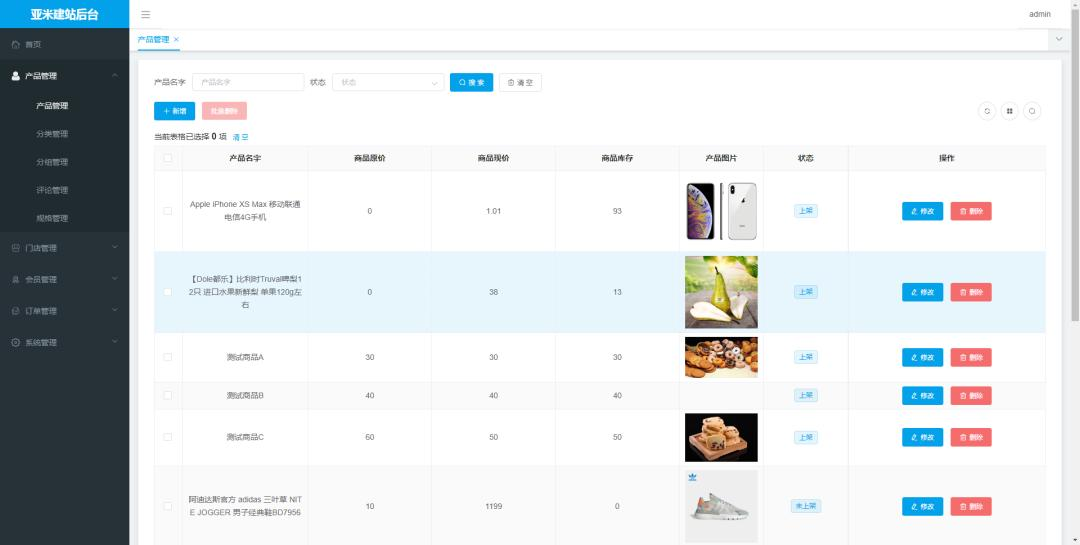Click 修改 for the adidas shoe row
The height and width of the screenshot is (545, 1080).
tap(922, 506)
